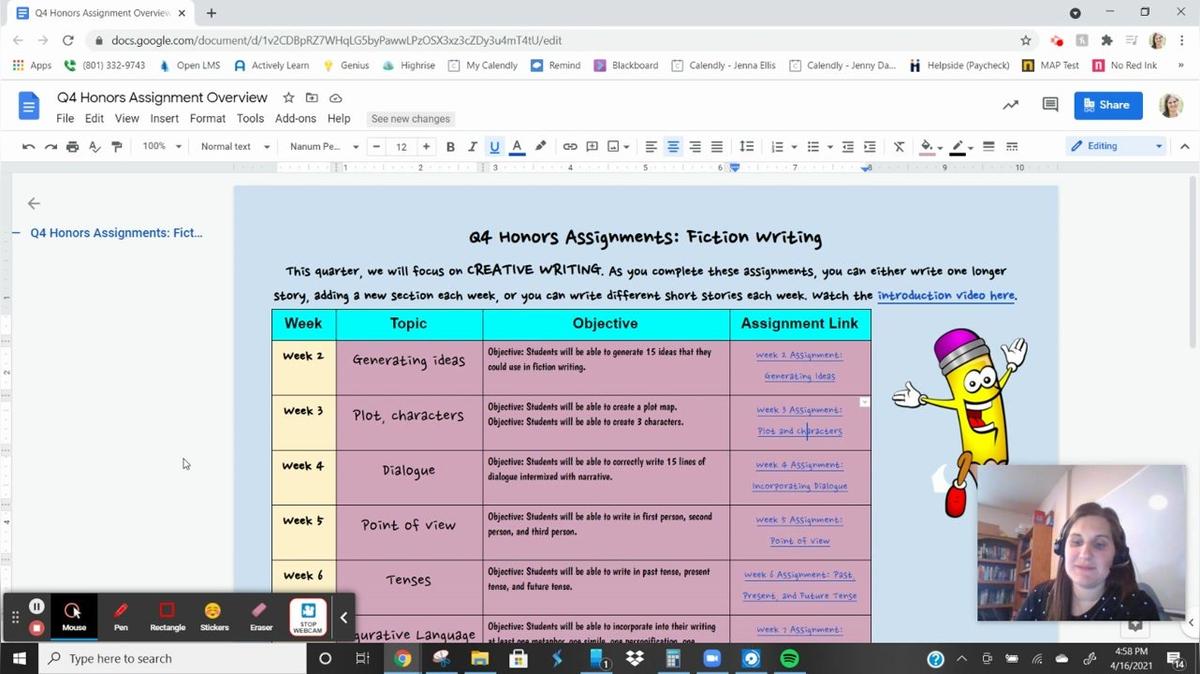
Task: Select the Paint format tool
Action: 117,146
